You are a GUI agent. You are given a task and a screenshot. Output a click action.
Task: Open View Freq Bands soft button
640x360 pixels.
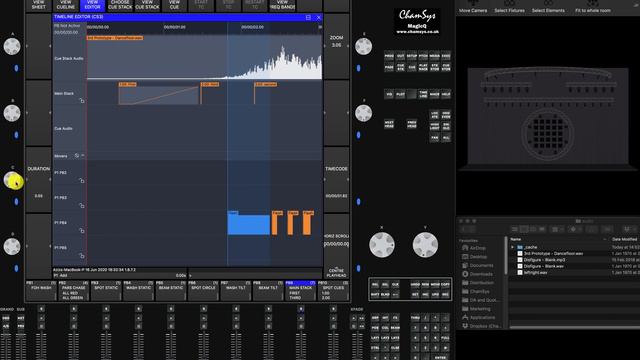point(282,5)
